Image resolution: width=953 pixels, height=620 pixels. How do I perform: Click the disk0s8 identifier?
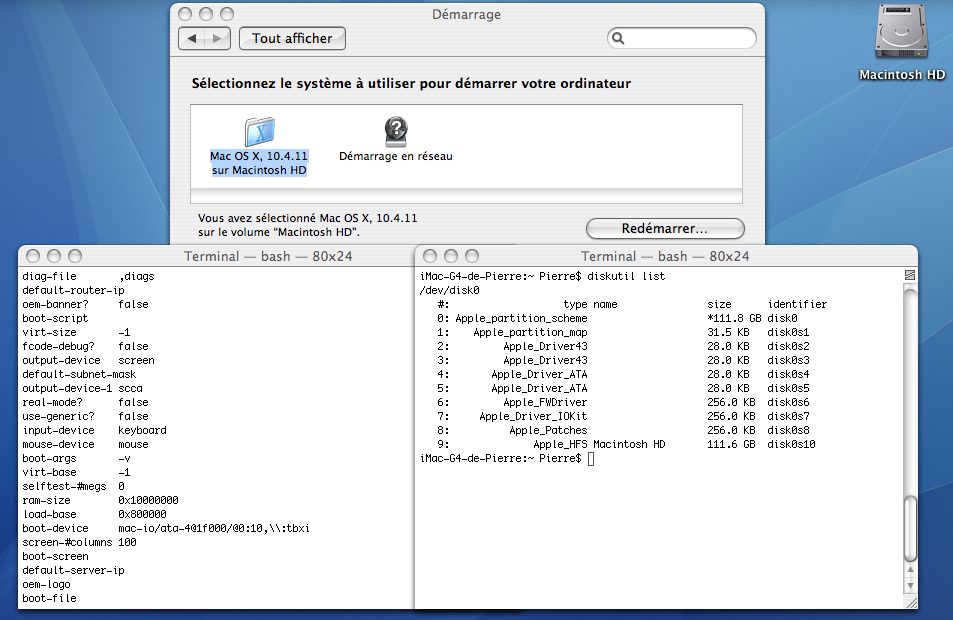tap(788, 430)
